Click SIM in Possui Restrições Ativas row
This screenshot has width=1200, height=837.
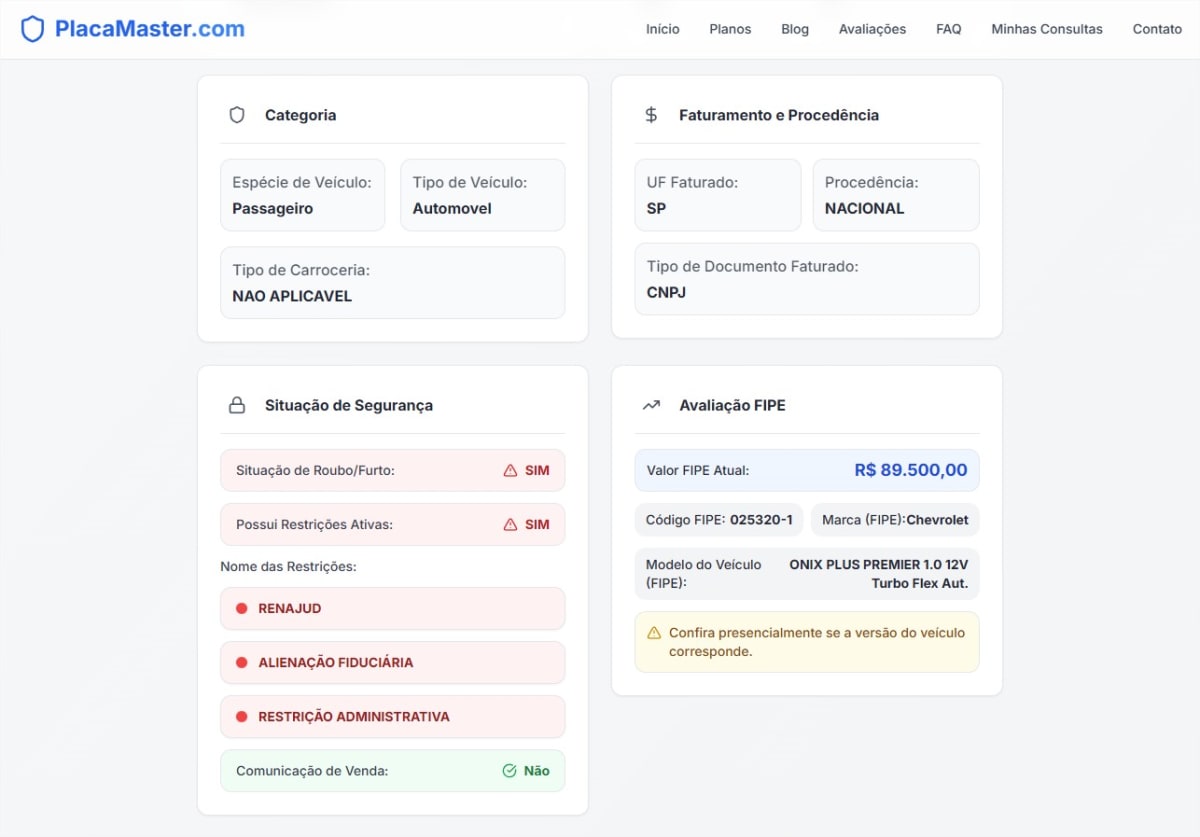tap(537, 524)
